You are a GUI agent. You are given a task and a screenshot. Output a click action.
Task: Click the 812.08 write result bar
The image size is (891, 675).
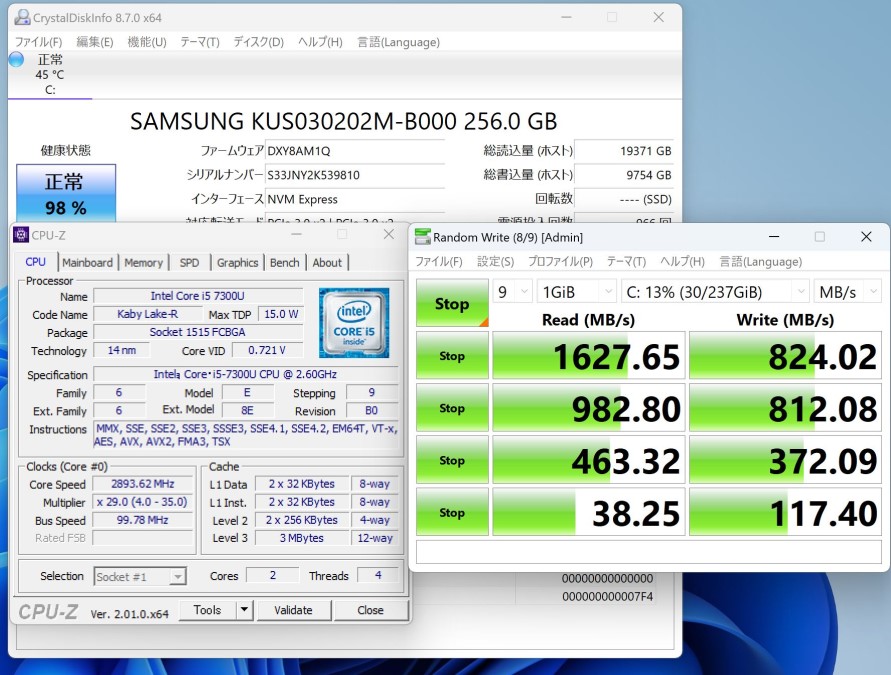785,408
